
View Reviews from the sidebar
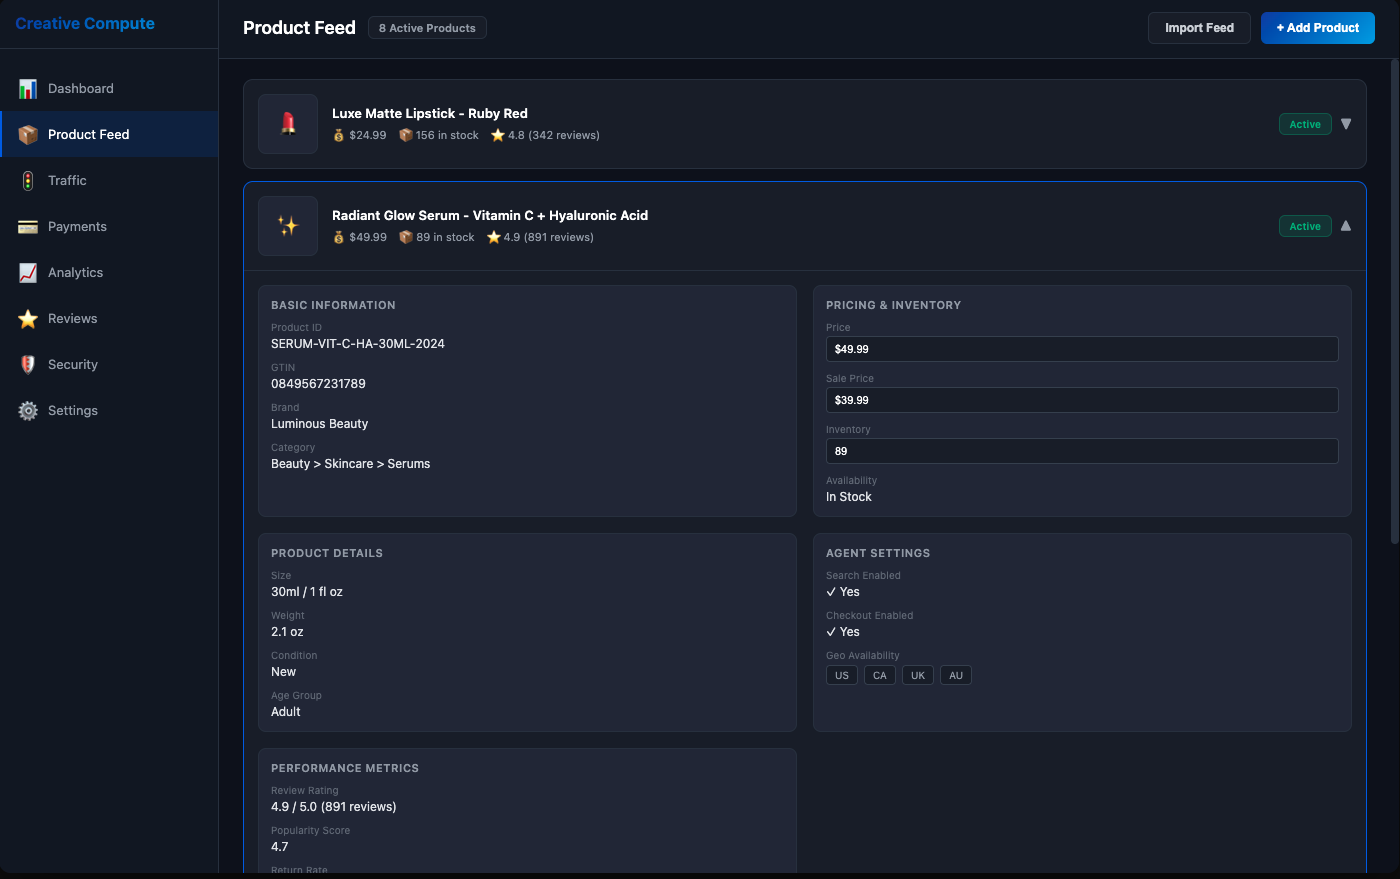(71, 318)
